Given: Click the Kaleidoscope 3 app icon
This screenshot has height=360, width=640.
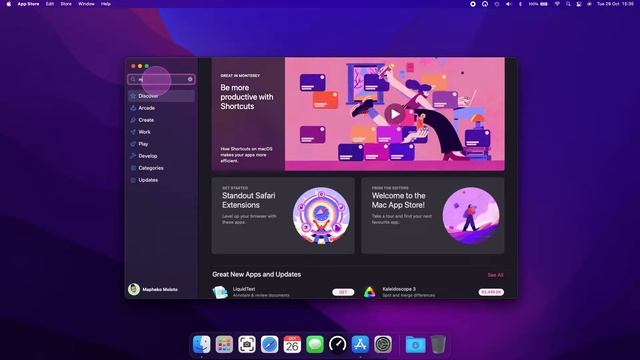Looking at the screenshot, I should [x=369, y=292].
